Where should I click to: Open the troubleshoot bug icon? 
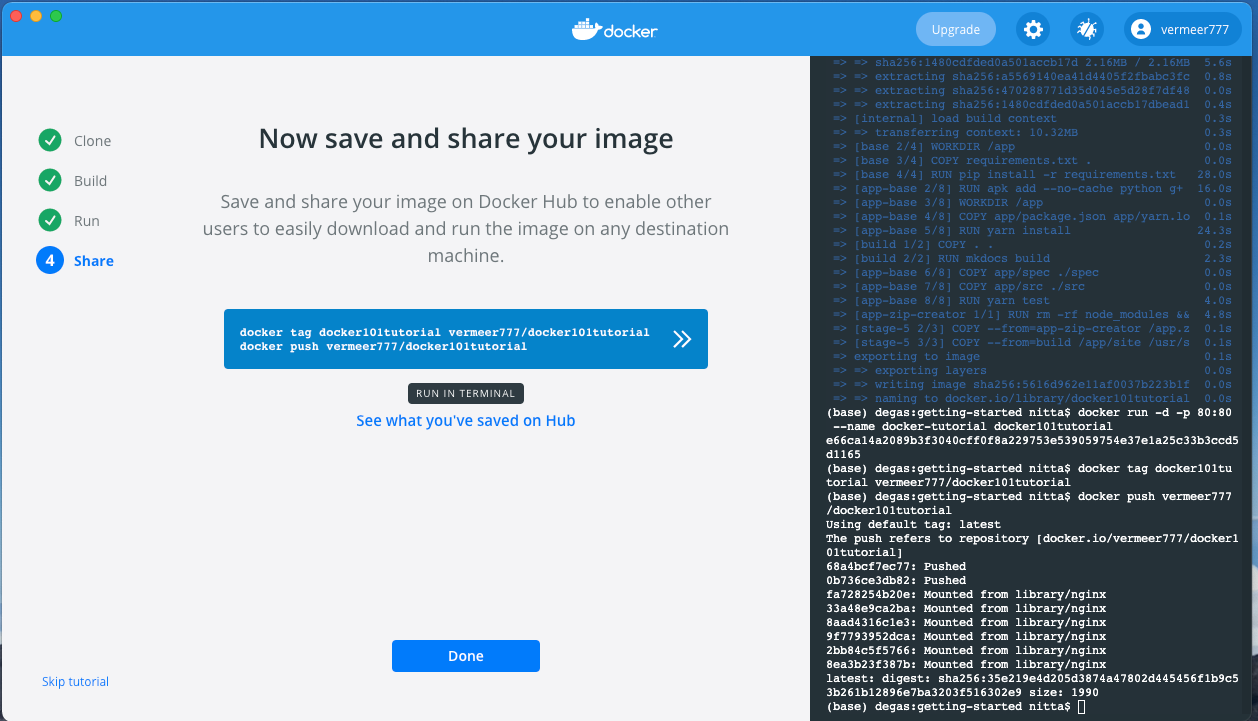point(1086,30)
